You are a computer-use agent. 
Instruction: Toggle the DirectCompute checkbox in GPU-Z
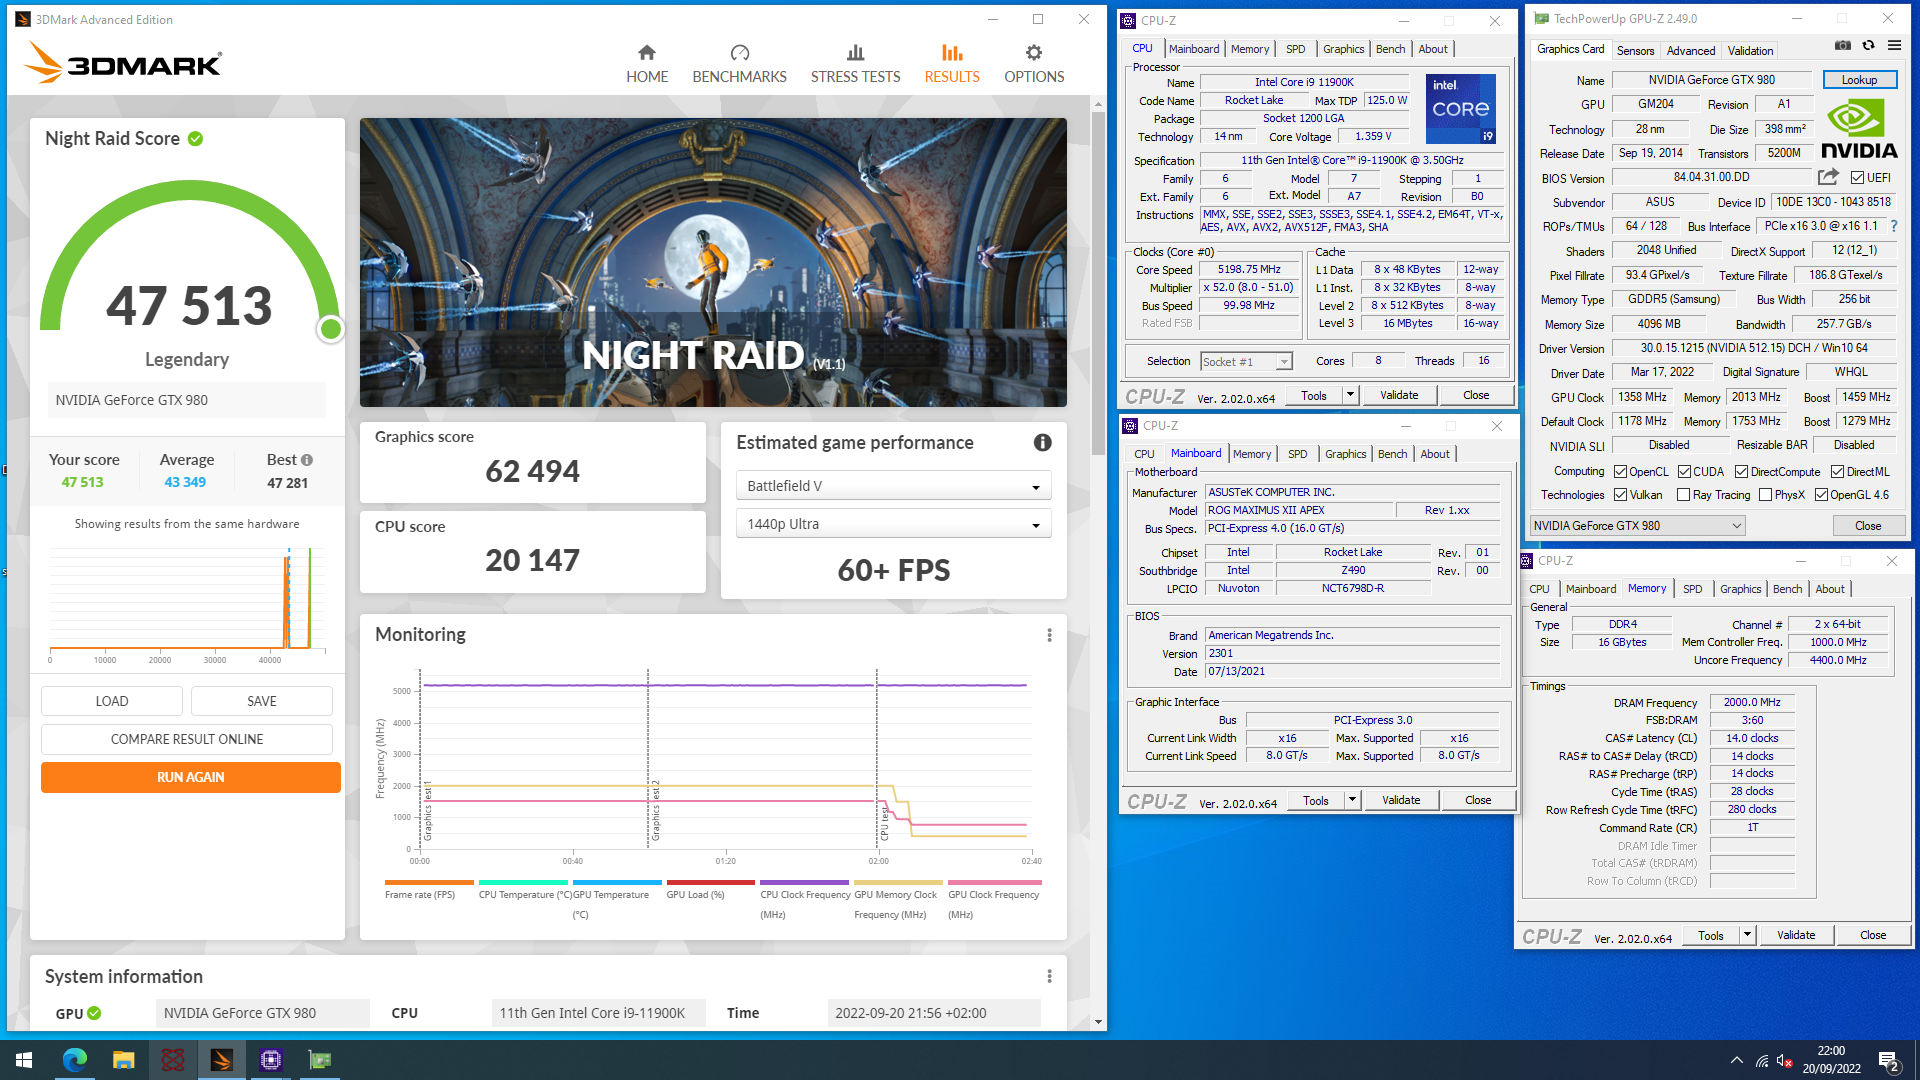[x=1741, y=472]
